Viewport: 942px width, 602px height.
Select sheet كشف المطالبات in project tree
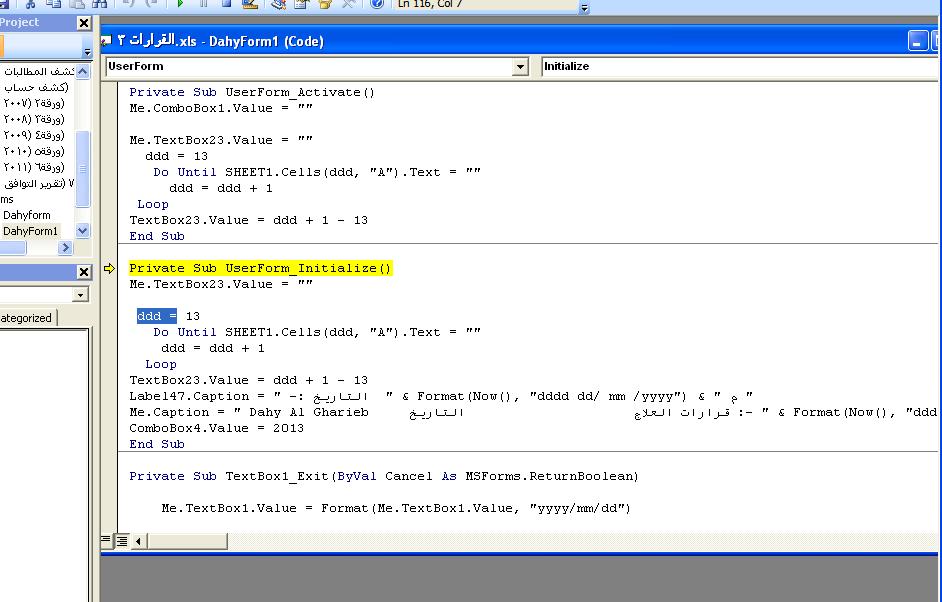tap(38, 71)
